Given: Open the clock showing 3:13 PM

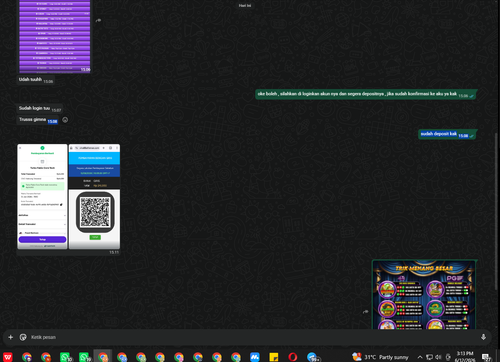Looking at the screenshot, I should click(465, 357).
